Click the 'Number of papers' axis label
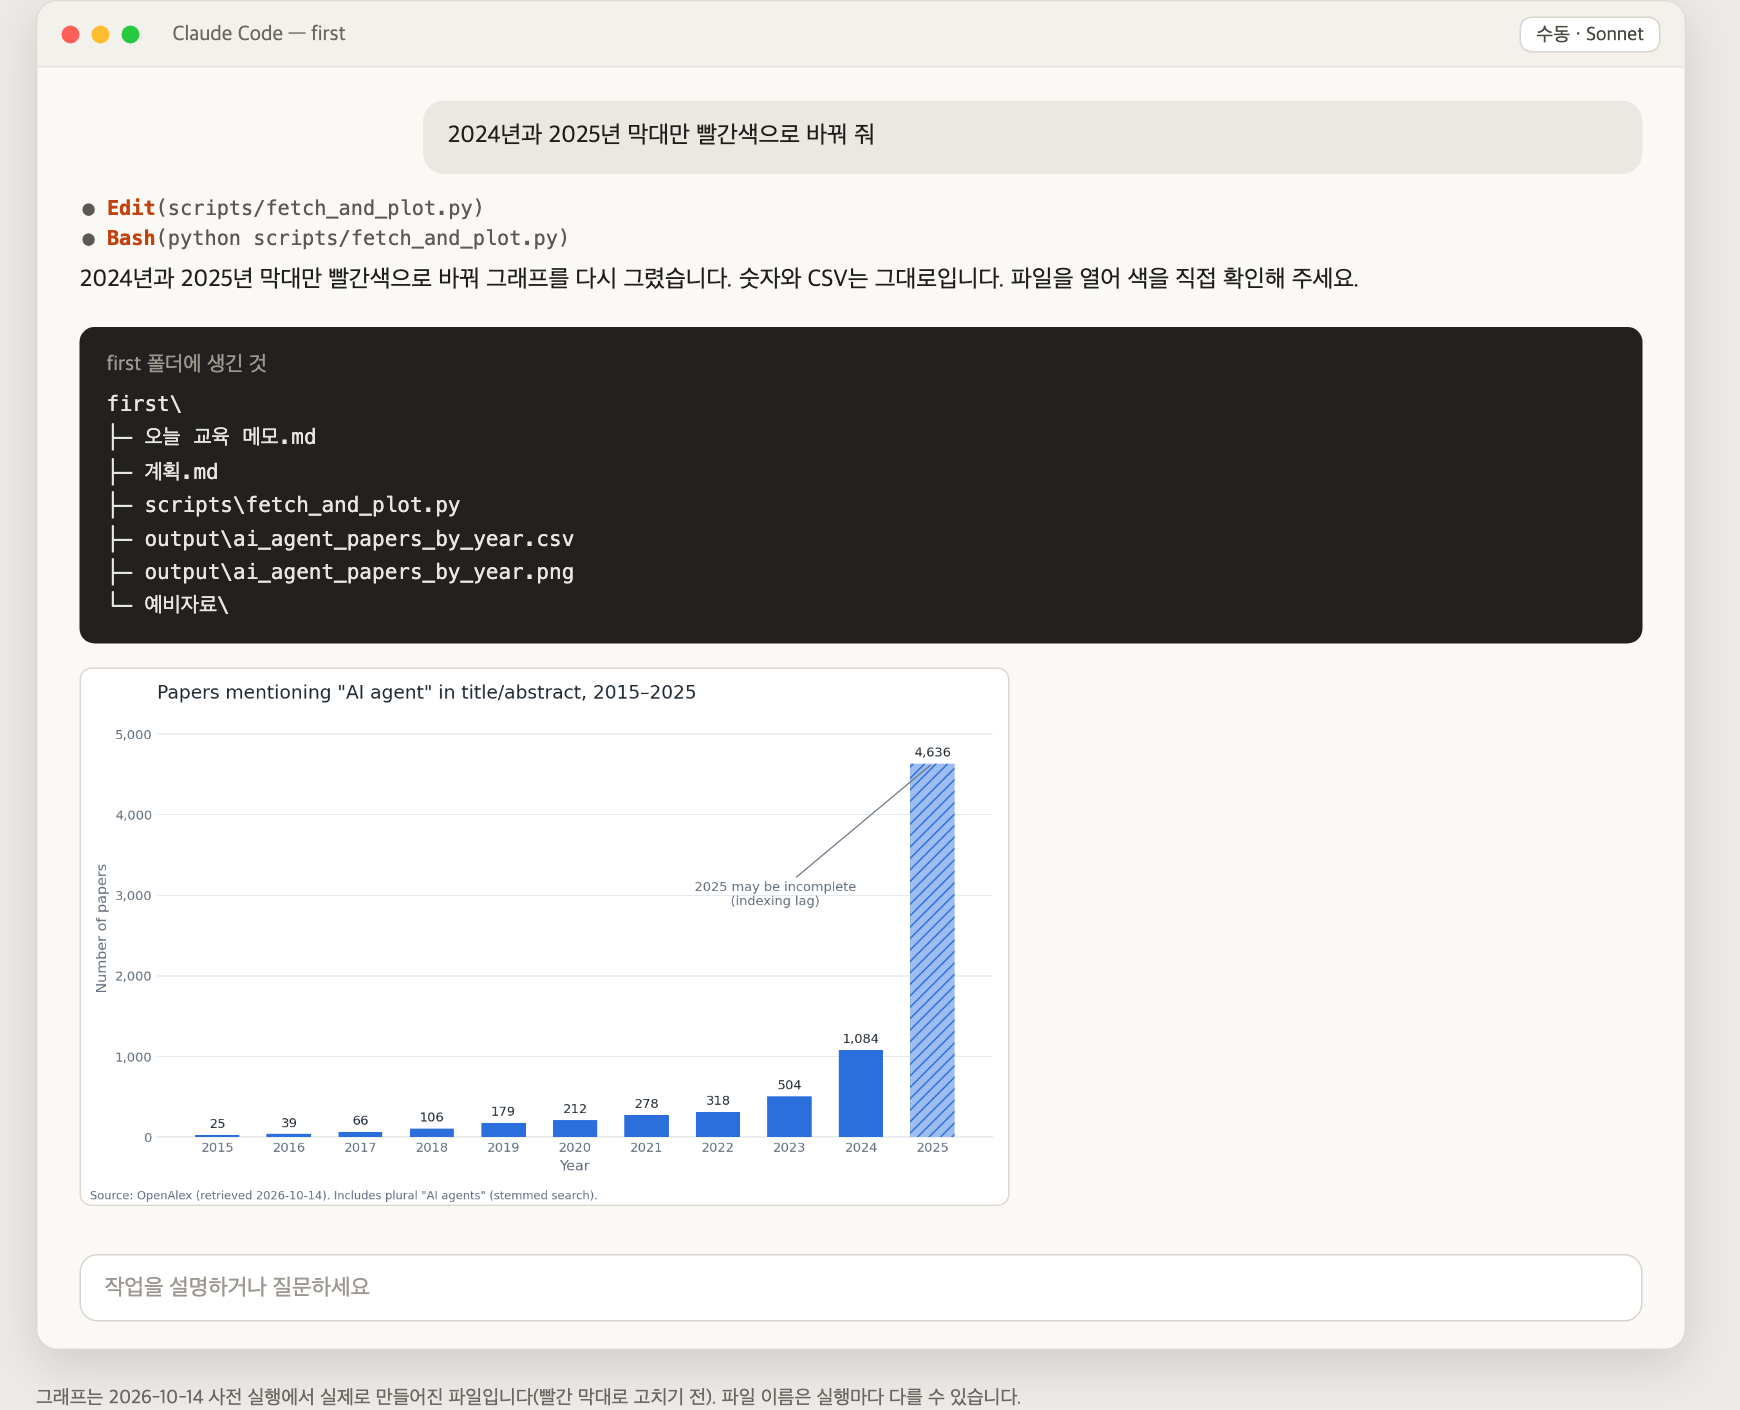Image resolution: width=1740 pixels, height=1410 pixels. tap(101, 928)
